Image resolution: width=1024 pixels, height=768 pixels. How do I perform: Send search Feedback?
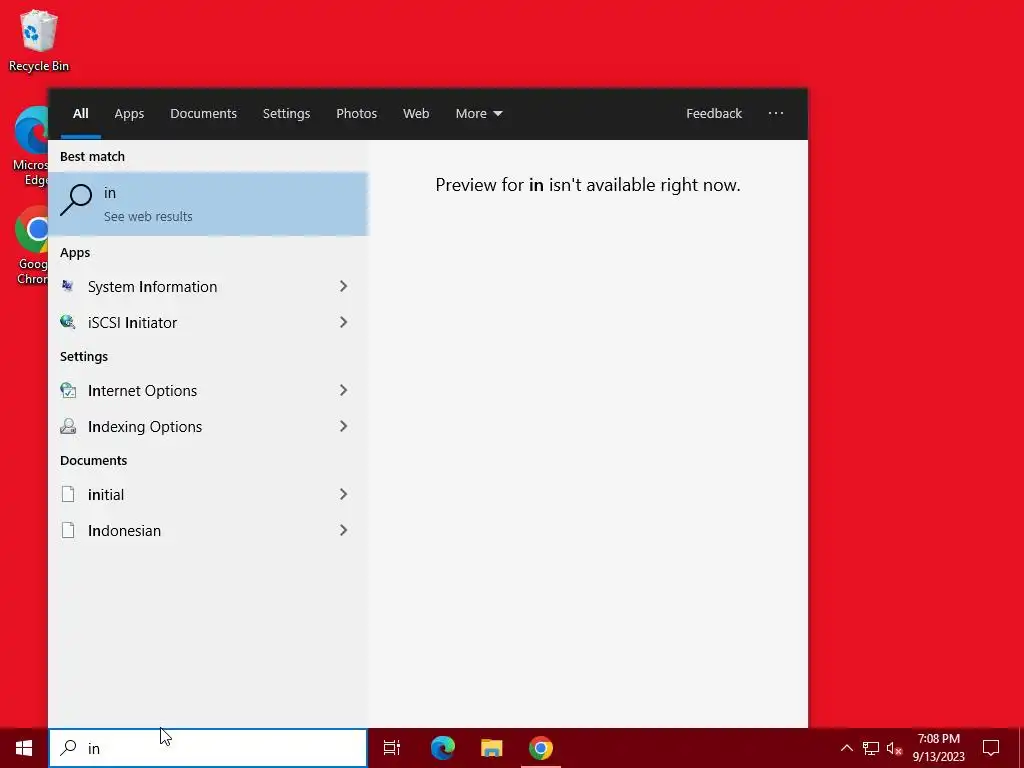point(714,113)
